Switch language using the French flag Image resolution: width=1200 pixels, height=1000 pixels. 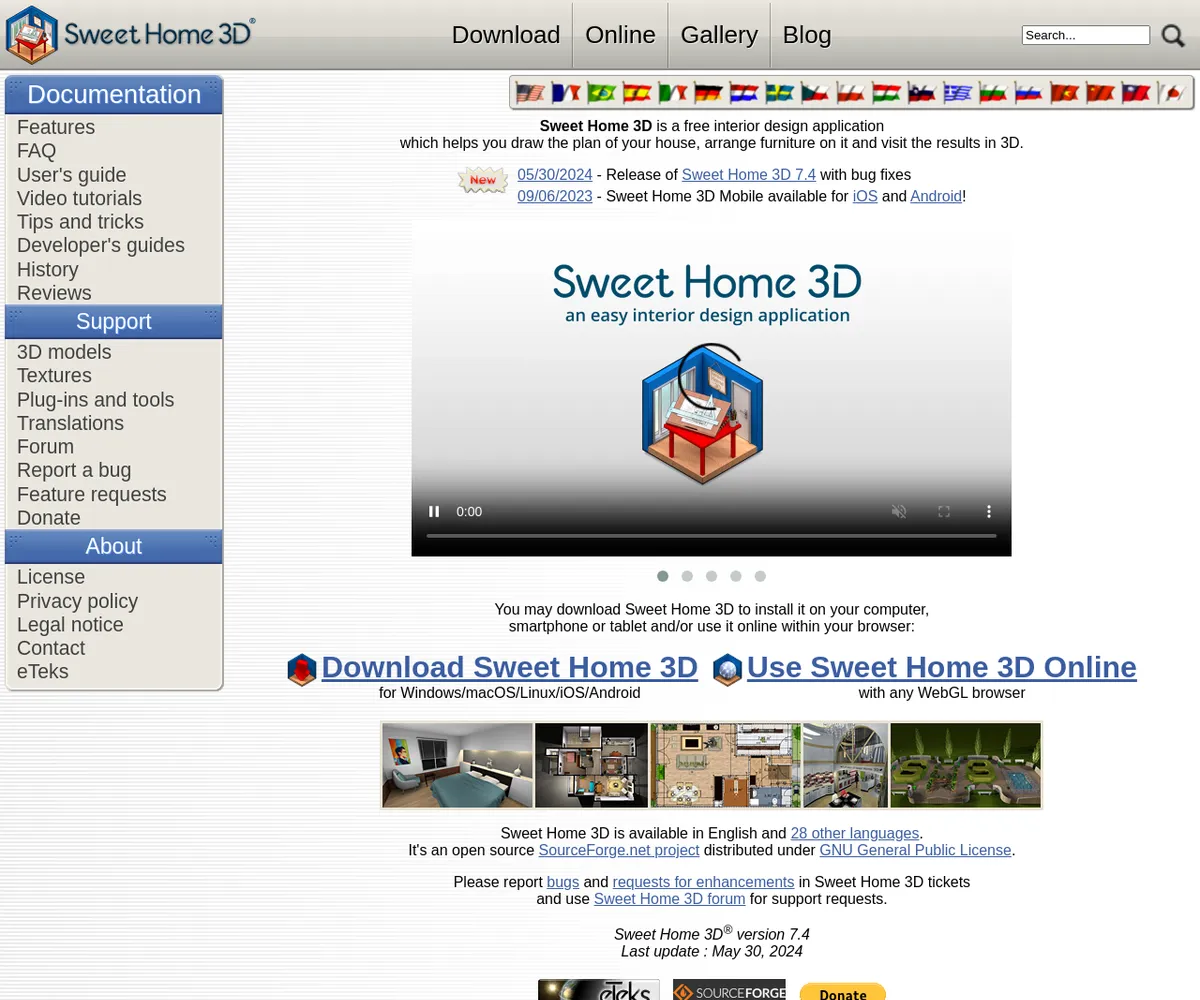566,93
